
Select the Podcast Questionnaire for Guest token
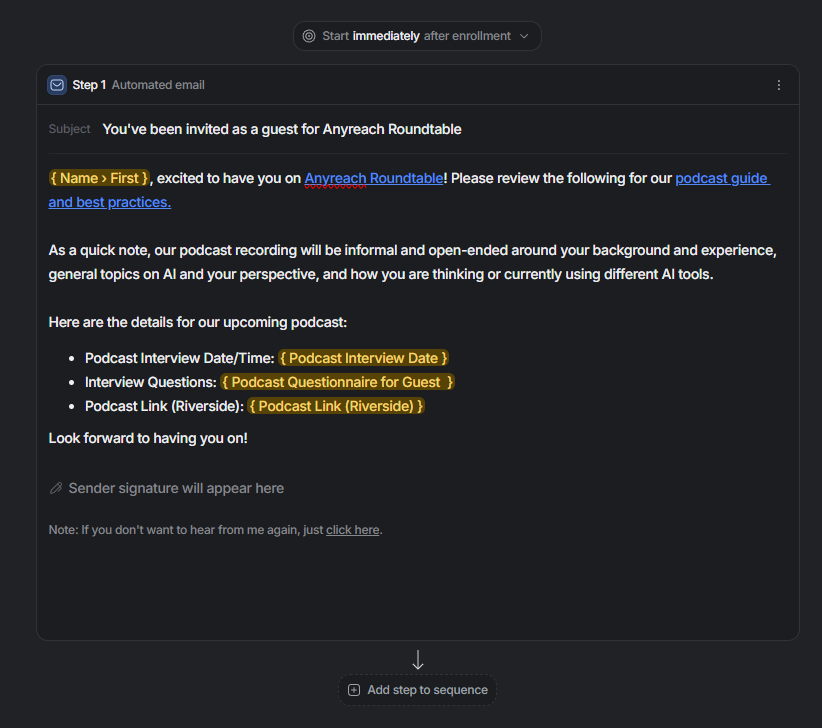click(338, 382)
